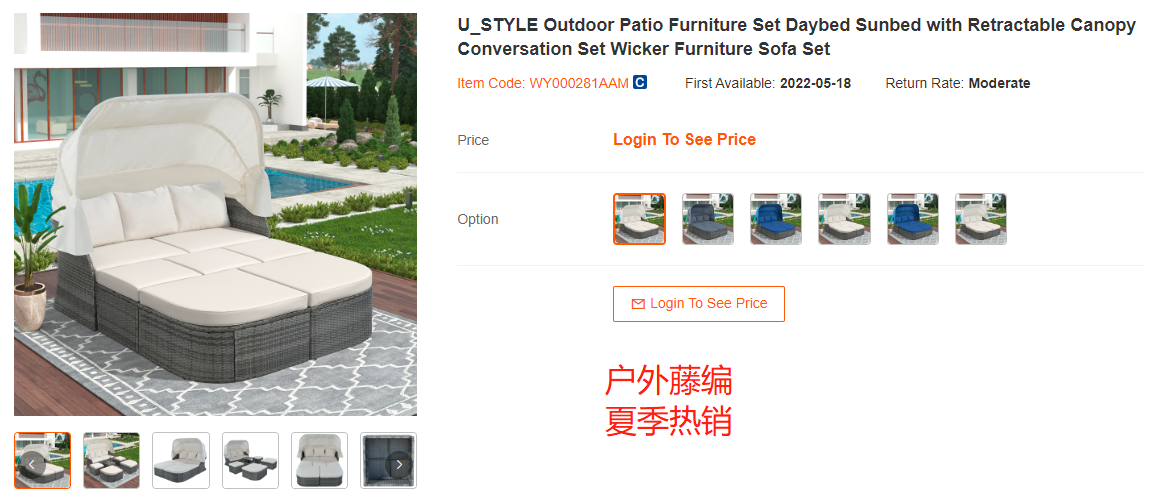Viewport: 1169px width, 503px height.
Task: Choose the first beige option with orange border
Action: (640, 219)
